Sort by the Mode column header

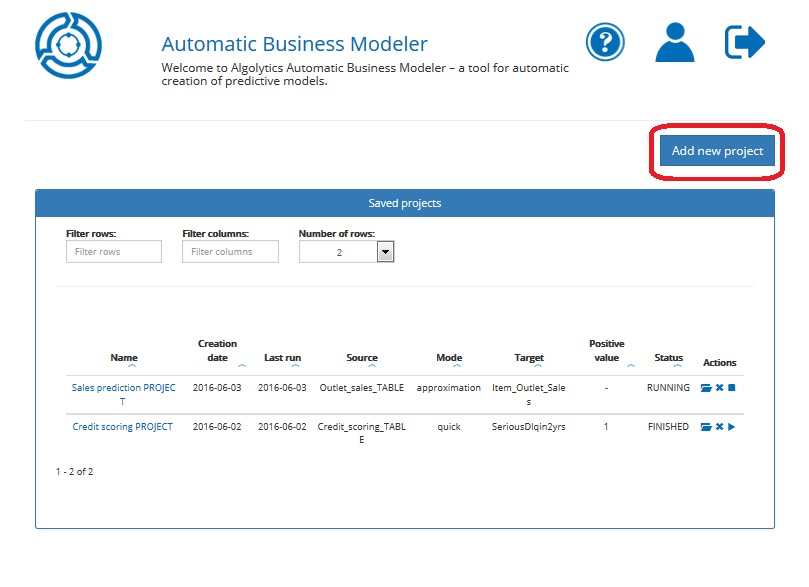[x=449, y=358]
